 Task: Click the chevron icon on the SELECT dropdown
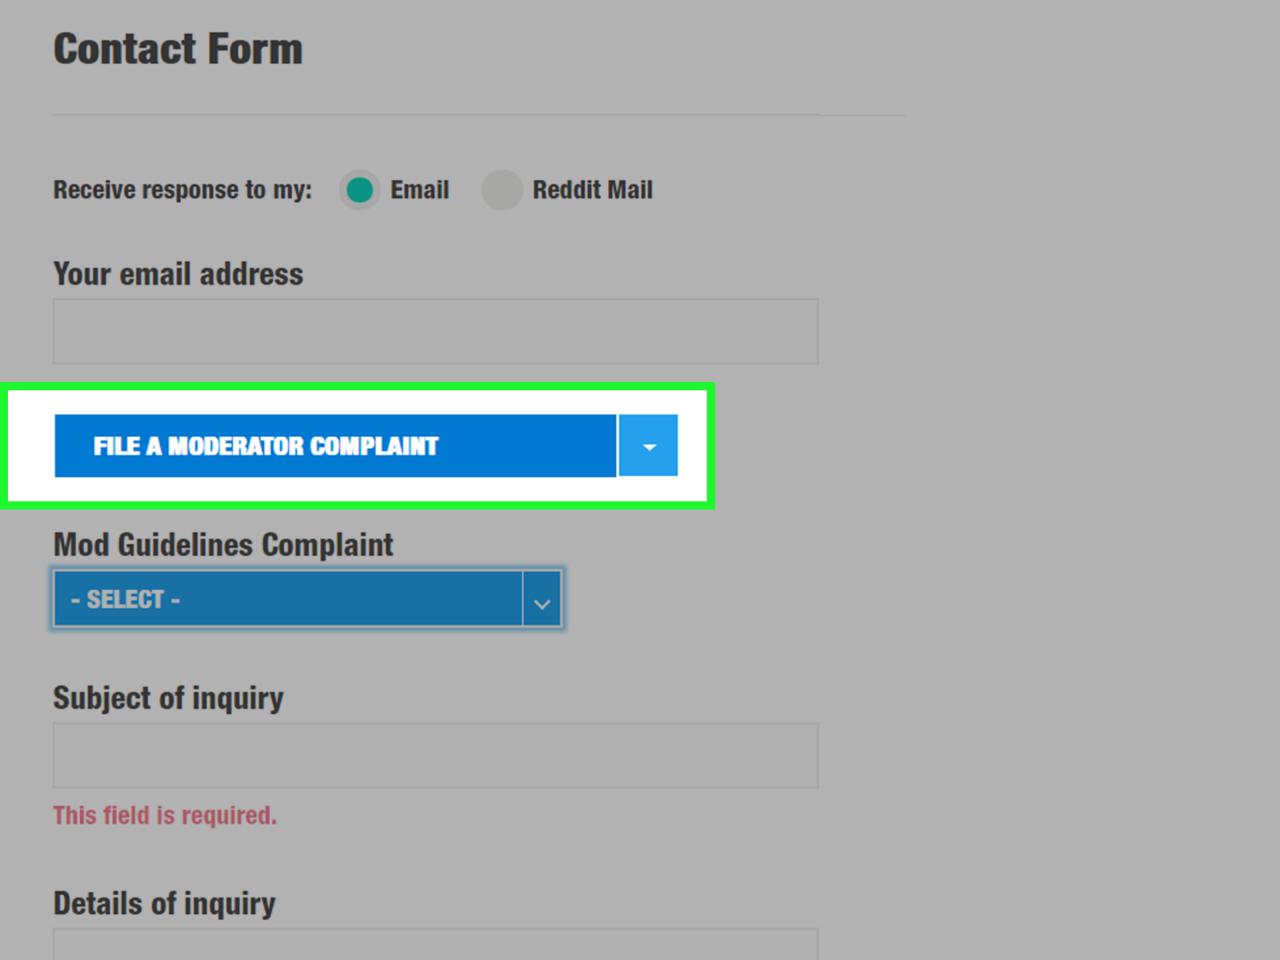(542, 600)
